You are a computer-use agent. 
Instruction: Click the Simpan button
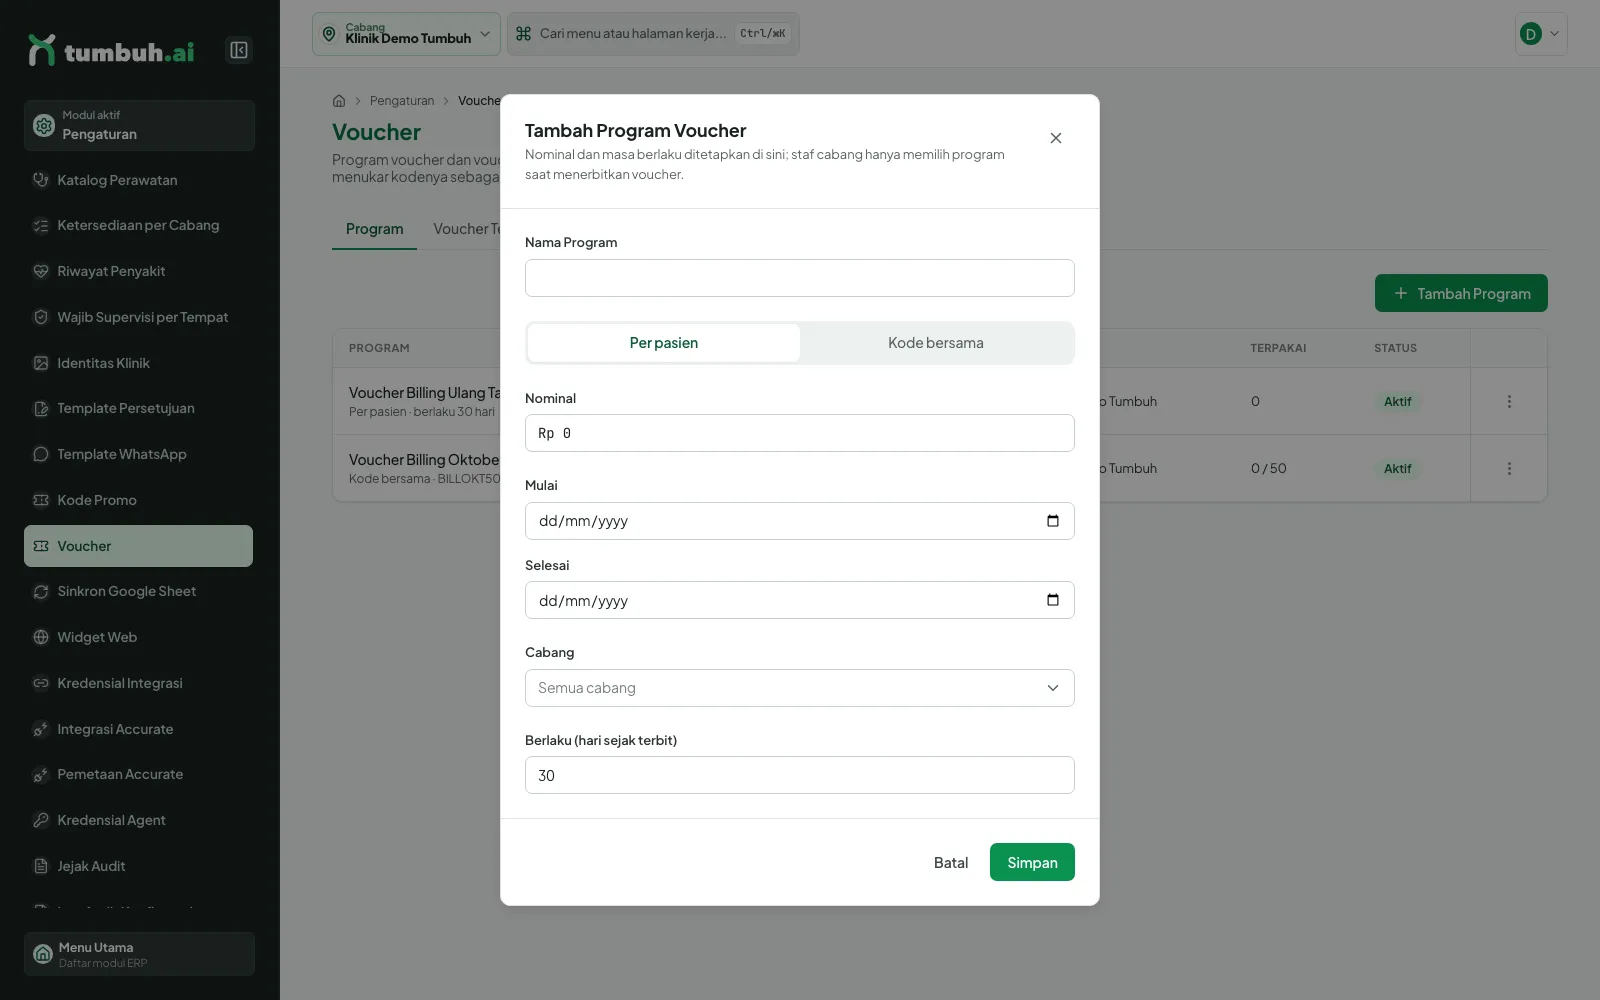pos(1032,862)
